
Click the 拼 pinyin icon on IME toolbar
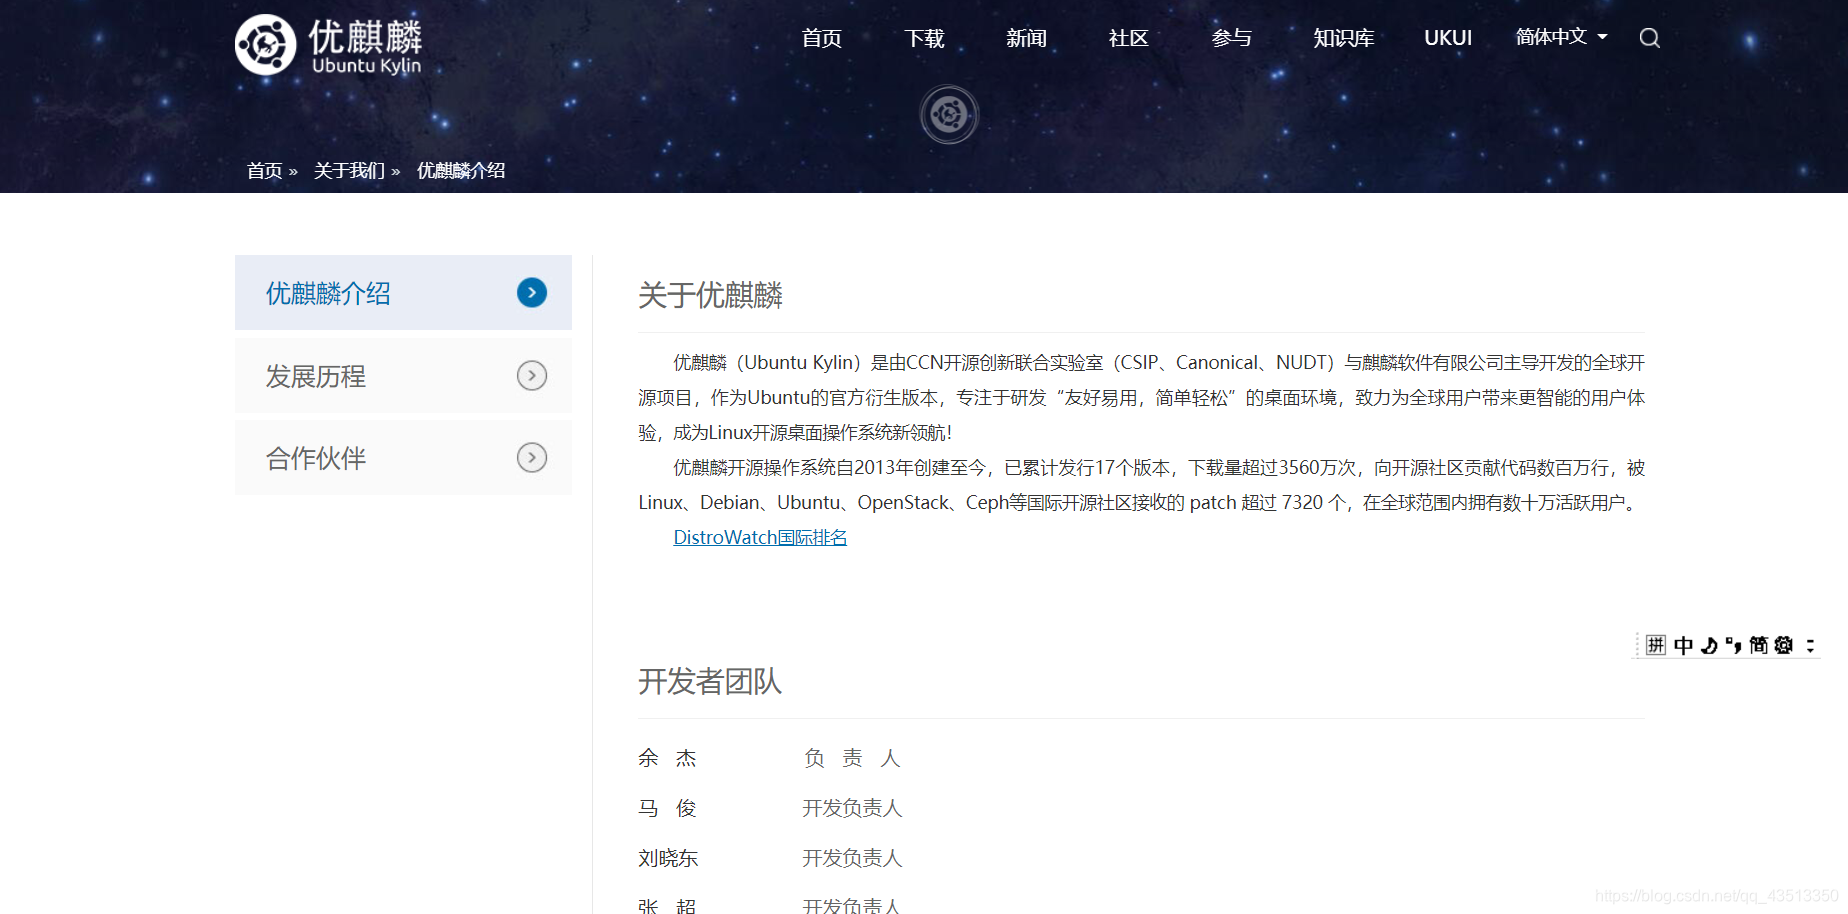pyautogui.click(x=1656, y=645)
